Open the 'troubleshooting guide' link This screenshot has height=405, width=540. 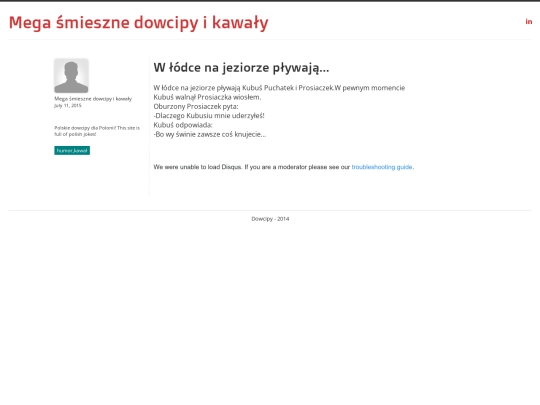coord(382,167)
